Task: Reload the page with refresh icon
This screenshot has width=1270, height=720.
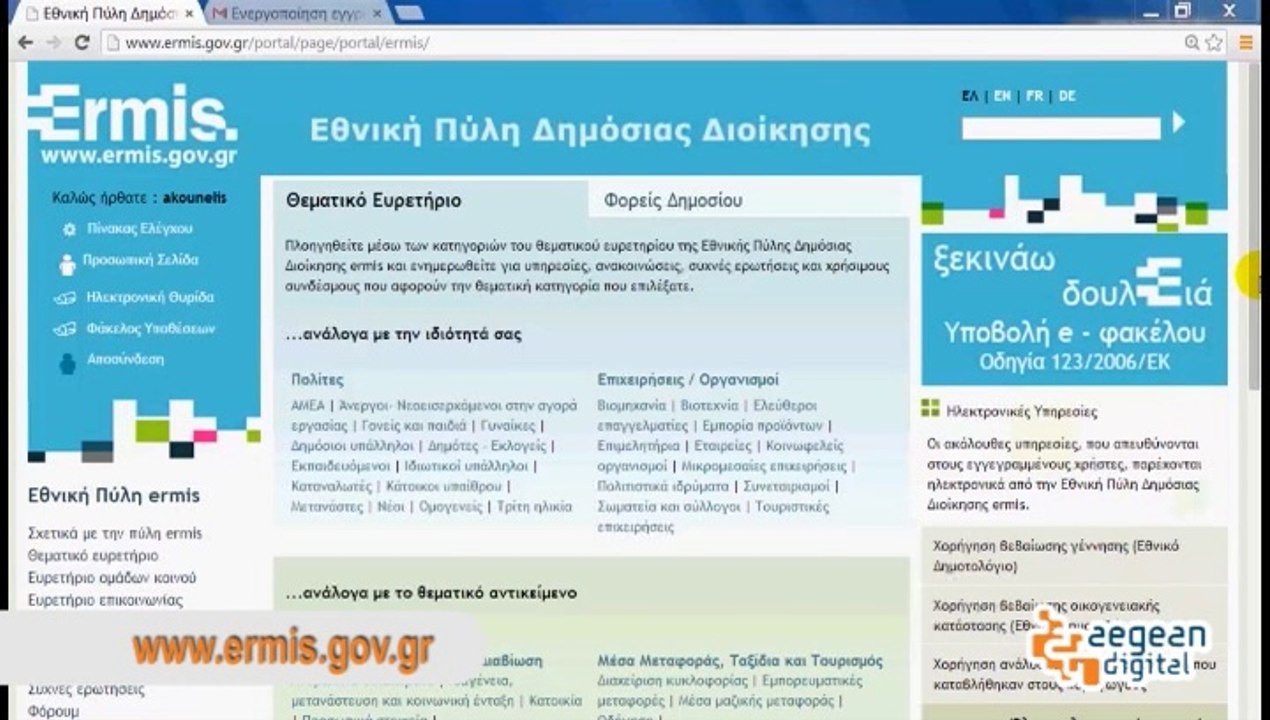Action: (x=82, y=43)
